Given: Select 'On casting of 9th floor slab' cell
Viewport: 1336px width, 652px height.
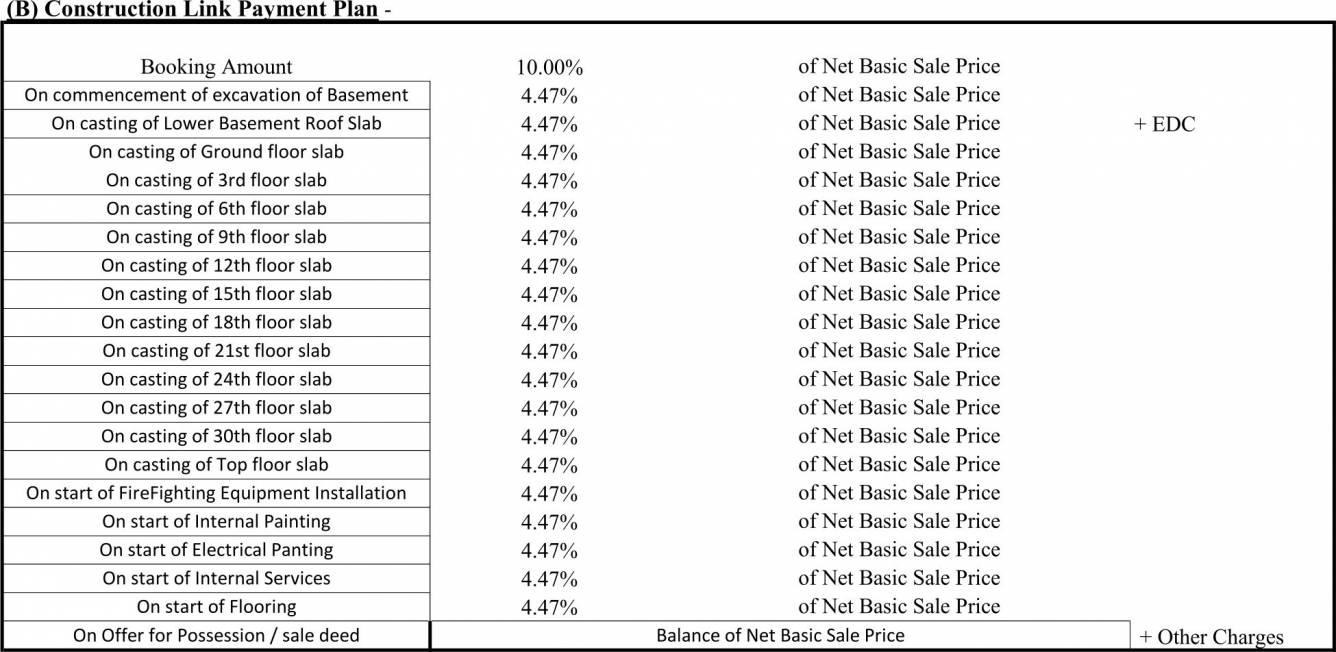Looking at the screenshot, I should (x=216, y=237).
